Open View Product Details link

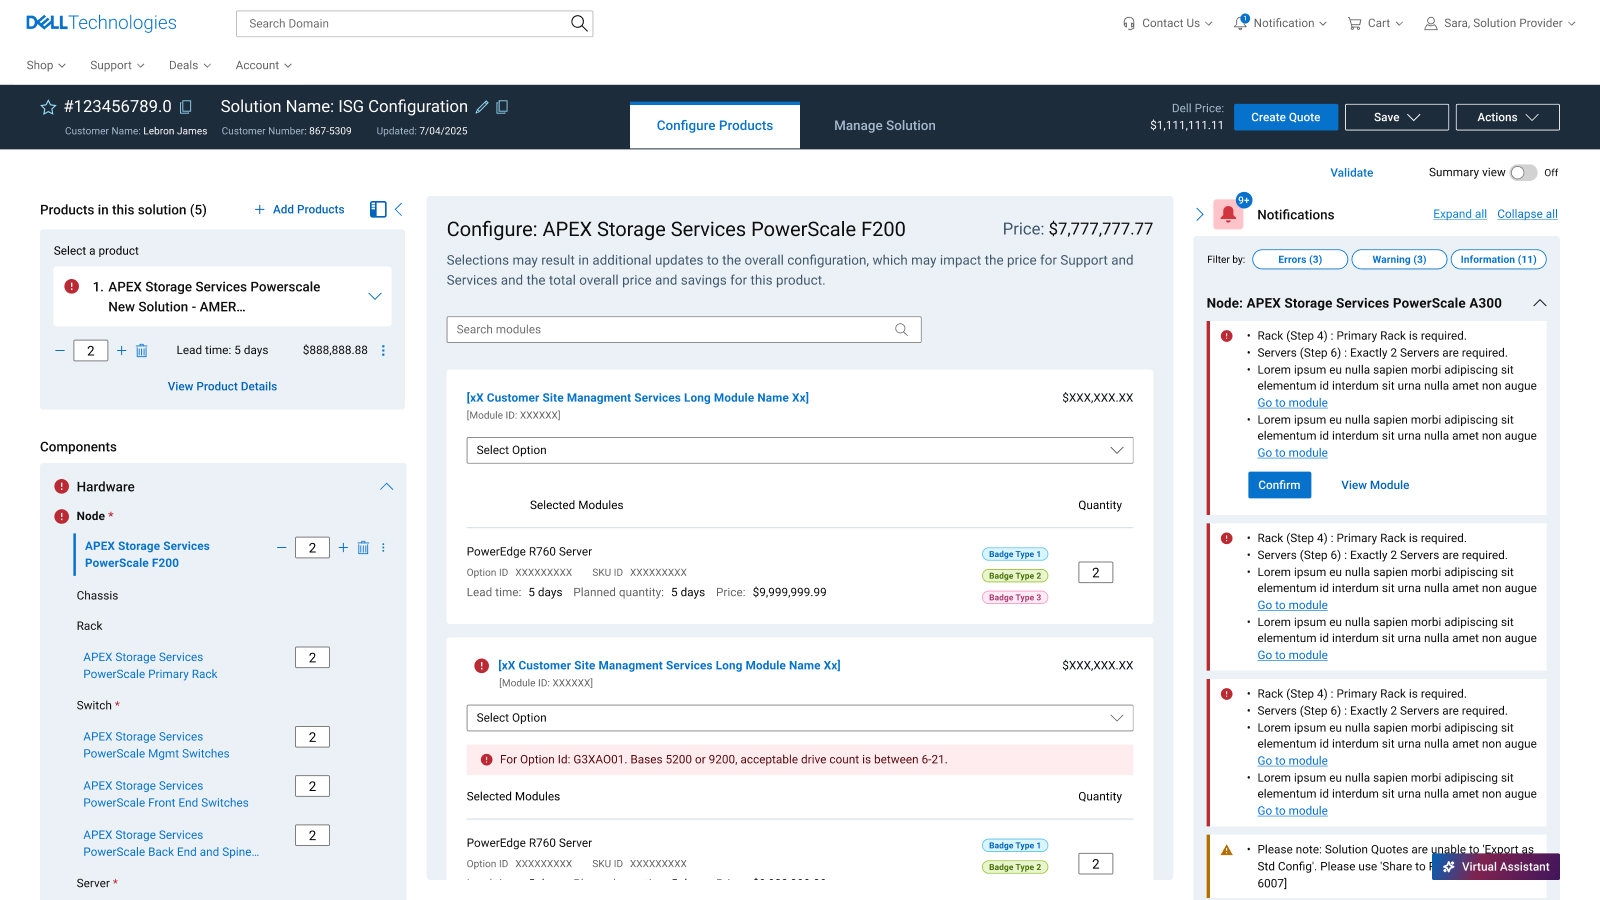(222, 387)
